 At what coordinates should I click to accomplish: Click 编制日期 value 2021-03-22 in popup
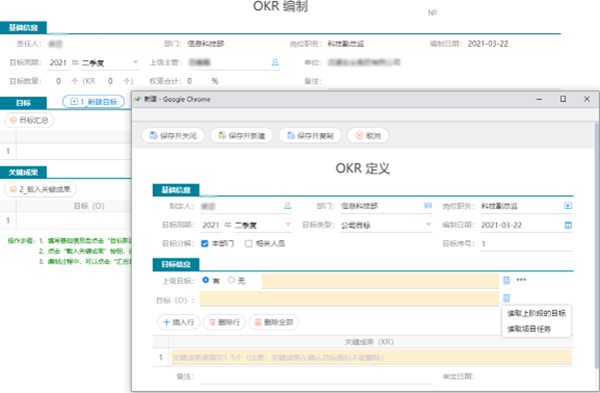[502, 225]
